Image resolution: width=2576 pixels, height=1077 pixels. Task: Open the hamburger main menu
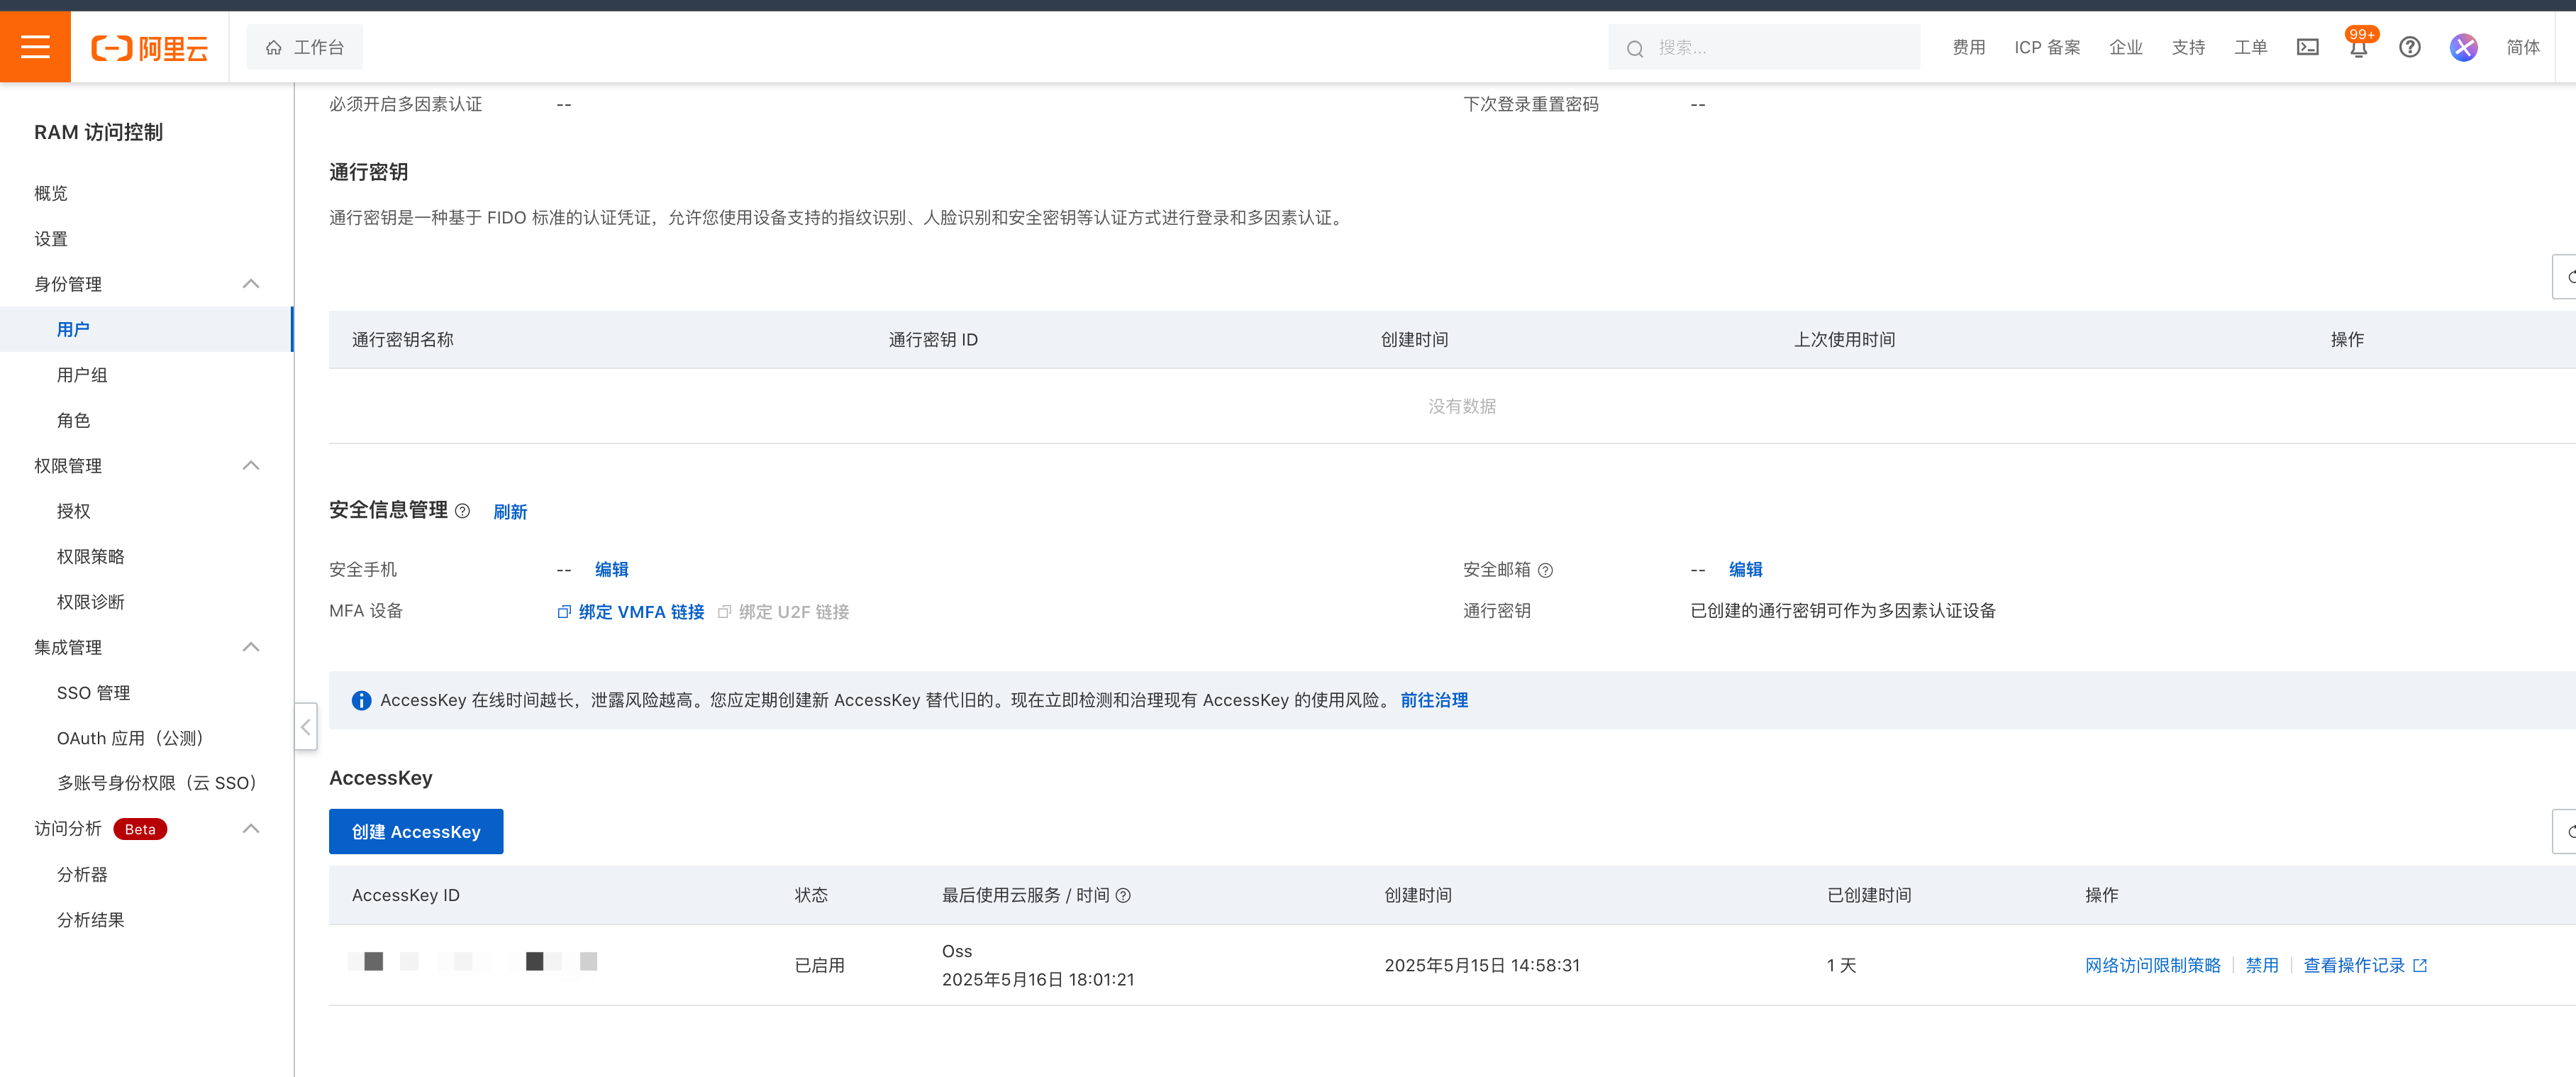click(35, 47)
